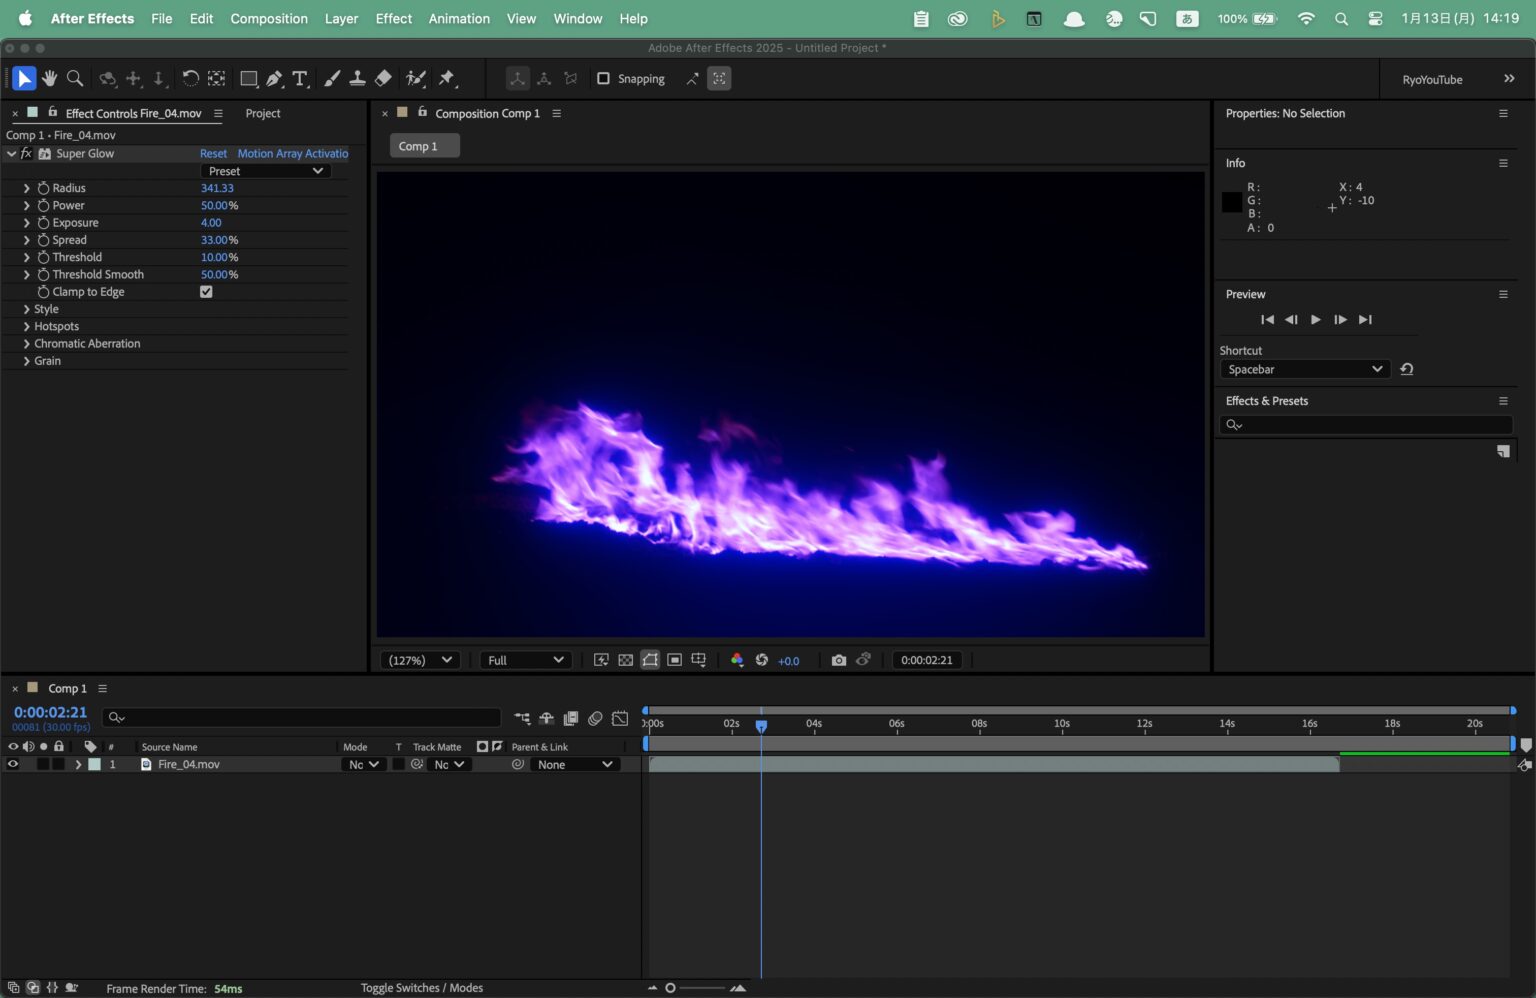The image size is (1536, 998).
Task: Select the Zoom tool
Action: [74, 78]
